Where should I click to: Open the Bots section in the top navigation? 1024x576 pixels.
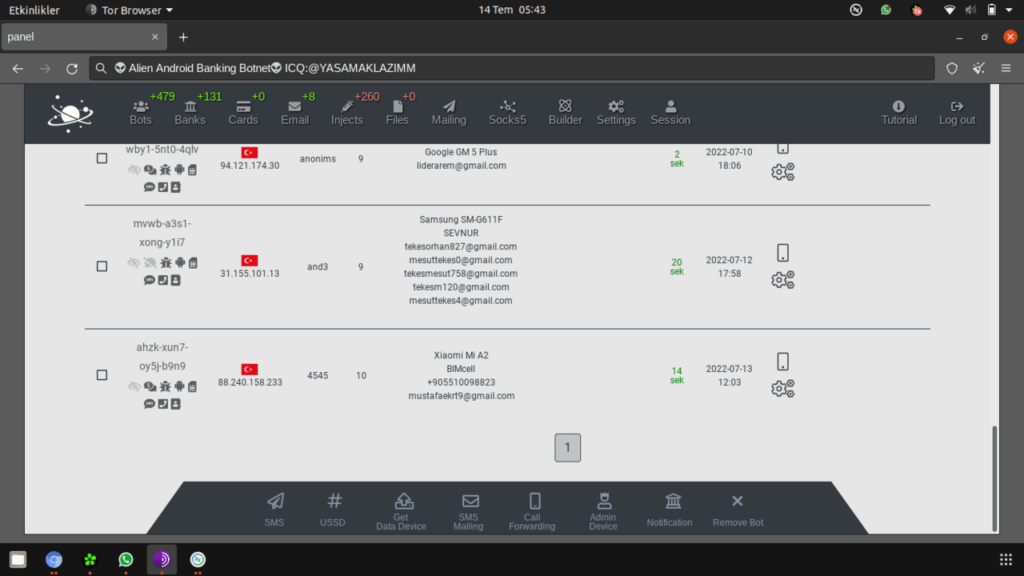[x=140, y=112]
